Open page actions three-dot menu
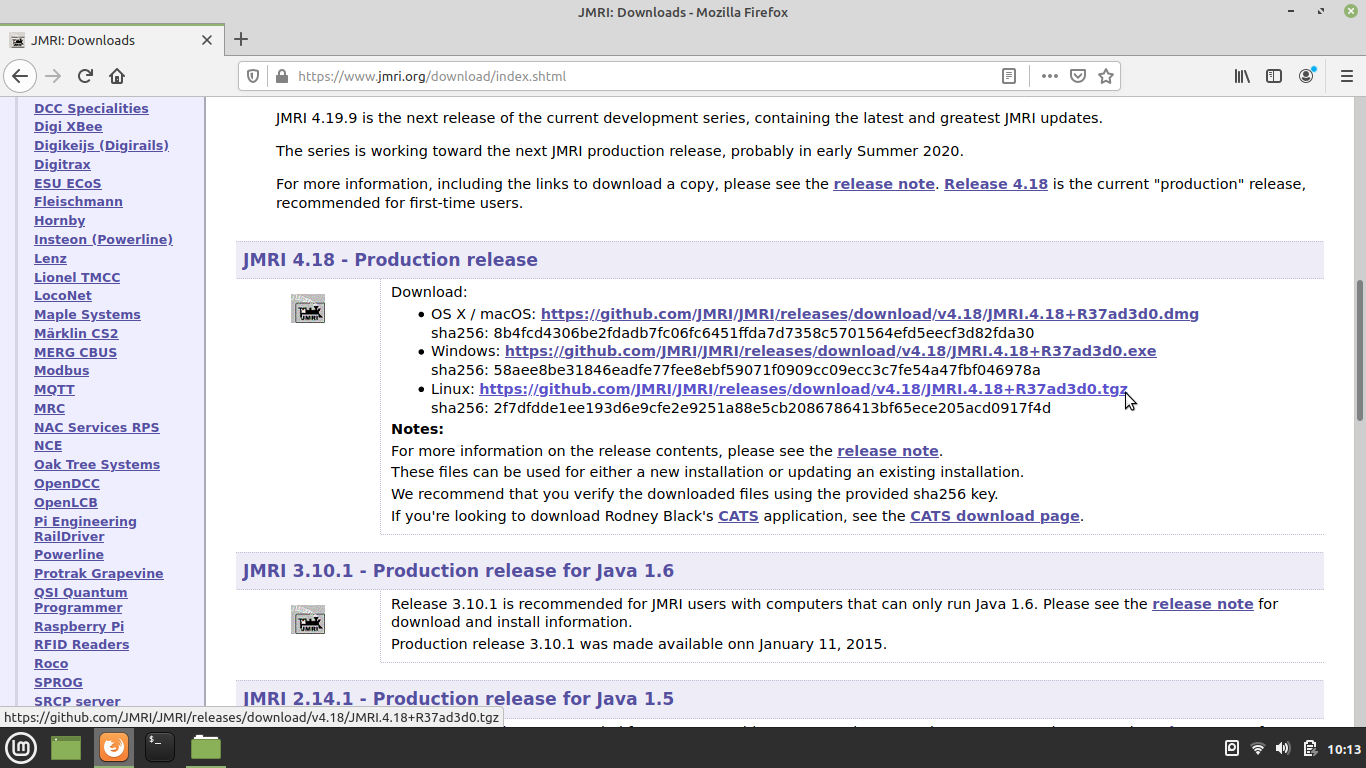This screenshot has height=768, width=1366. pos(1049,76)
